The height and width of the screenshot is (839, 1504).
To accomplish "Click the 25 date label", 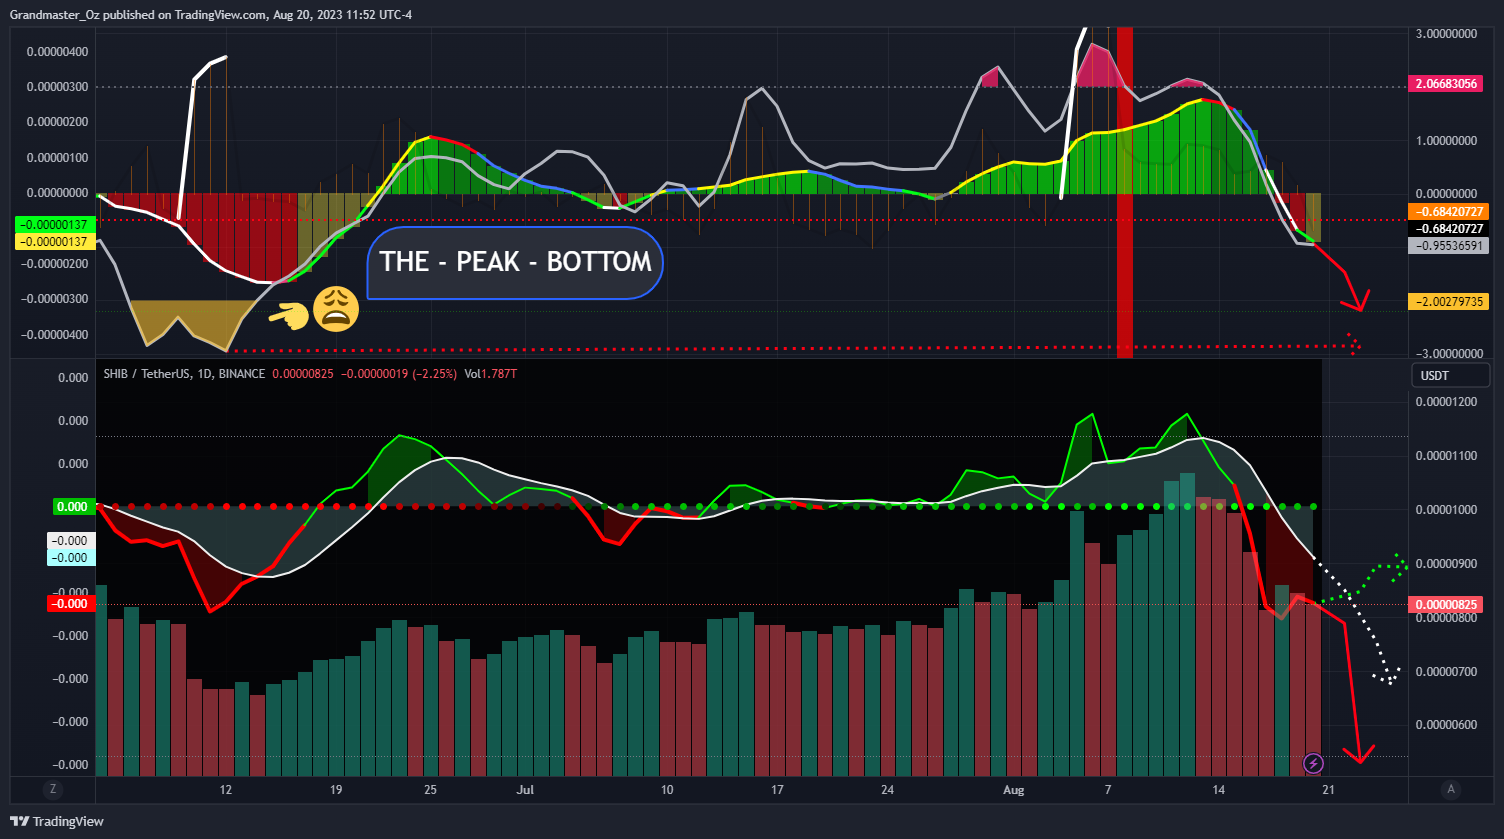I will point(431,789).
